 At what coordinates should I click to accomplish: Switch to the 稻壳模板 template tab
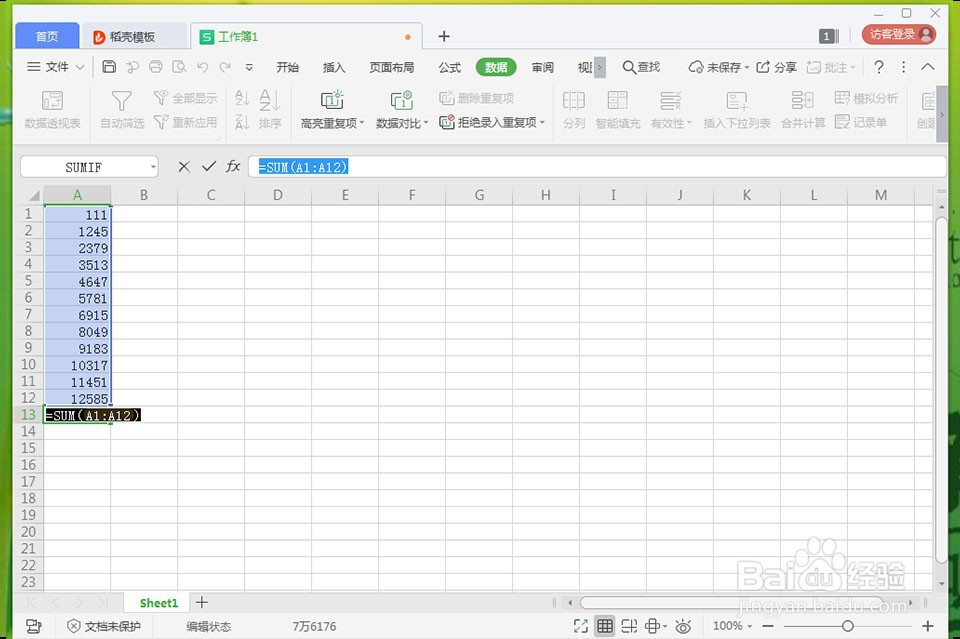coord(132,37)
